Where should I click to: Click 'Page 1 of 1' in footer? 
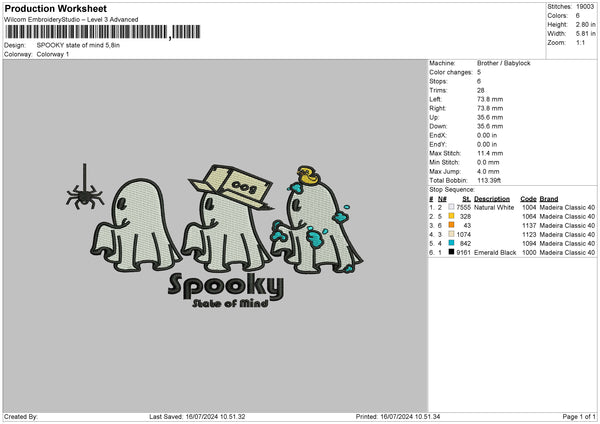tap(579, 417)
